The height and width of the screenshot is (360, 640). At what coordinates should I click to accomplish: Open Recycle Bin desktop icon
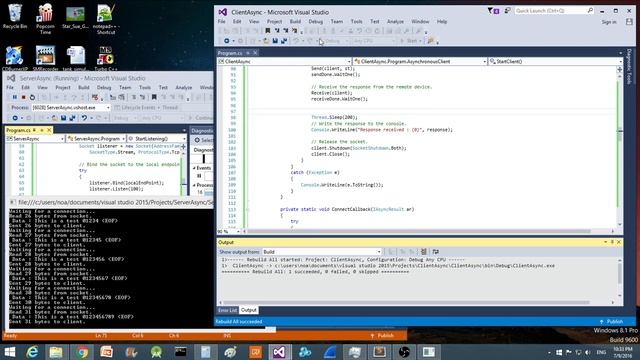coord(15,16)
